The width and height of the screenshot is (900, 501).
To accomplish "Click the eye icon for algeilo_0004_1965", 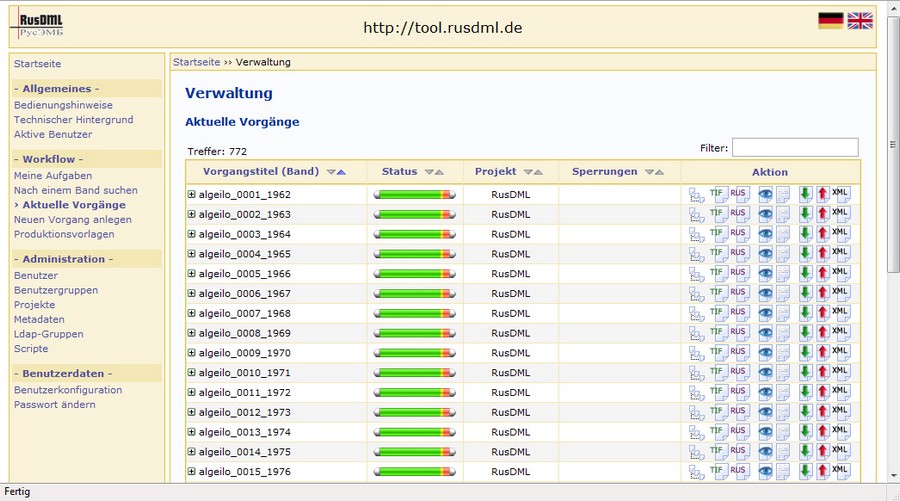I will pyautogui.click(x=765, y=254).
